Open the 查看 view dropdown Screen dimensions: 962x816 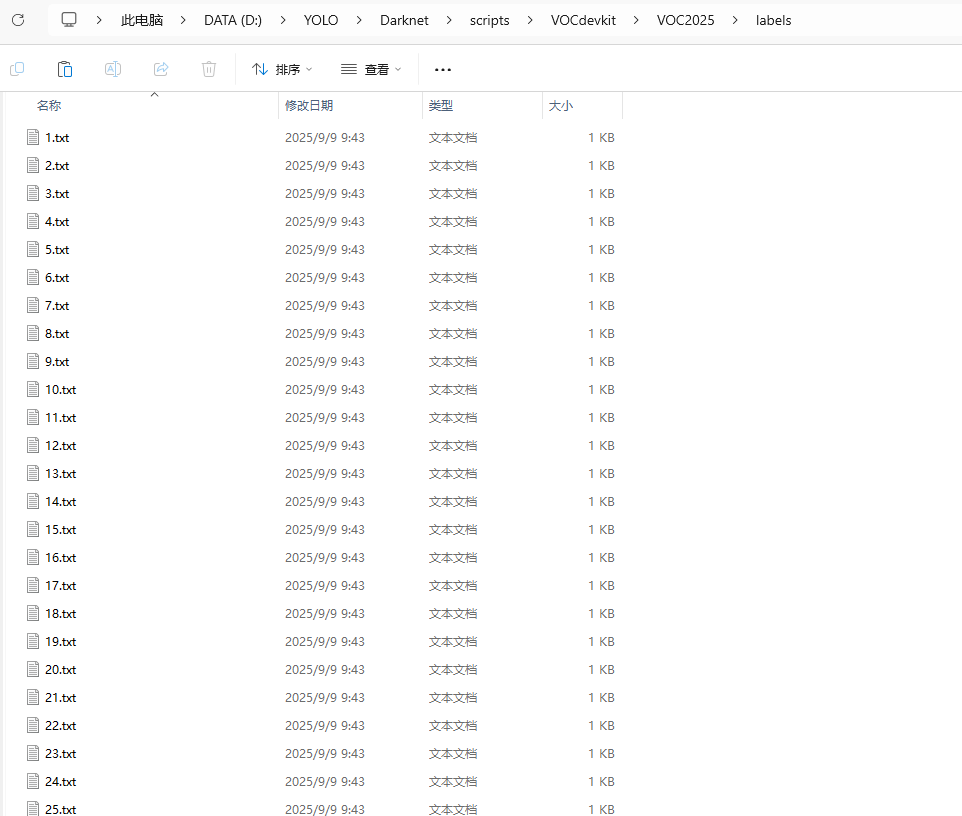coord(371,69)
